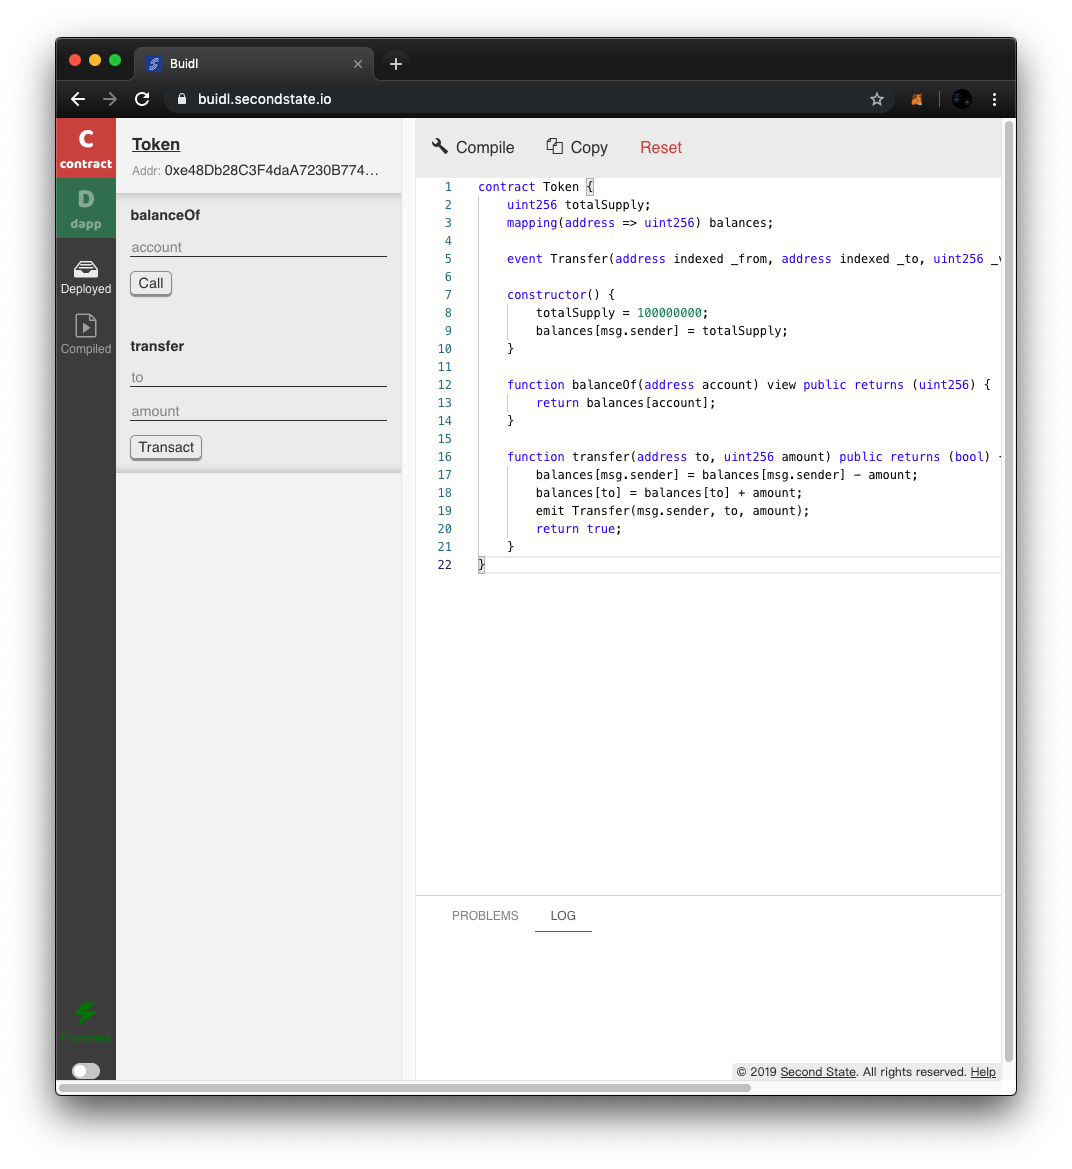Screen dimensions: 1072x1169
Task: Bookmark page with the star icon
Action: point(877,99)
